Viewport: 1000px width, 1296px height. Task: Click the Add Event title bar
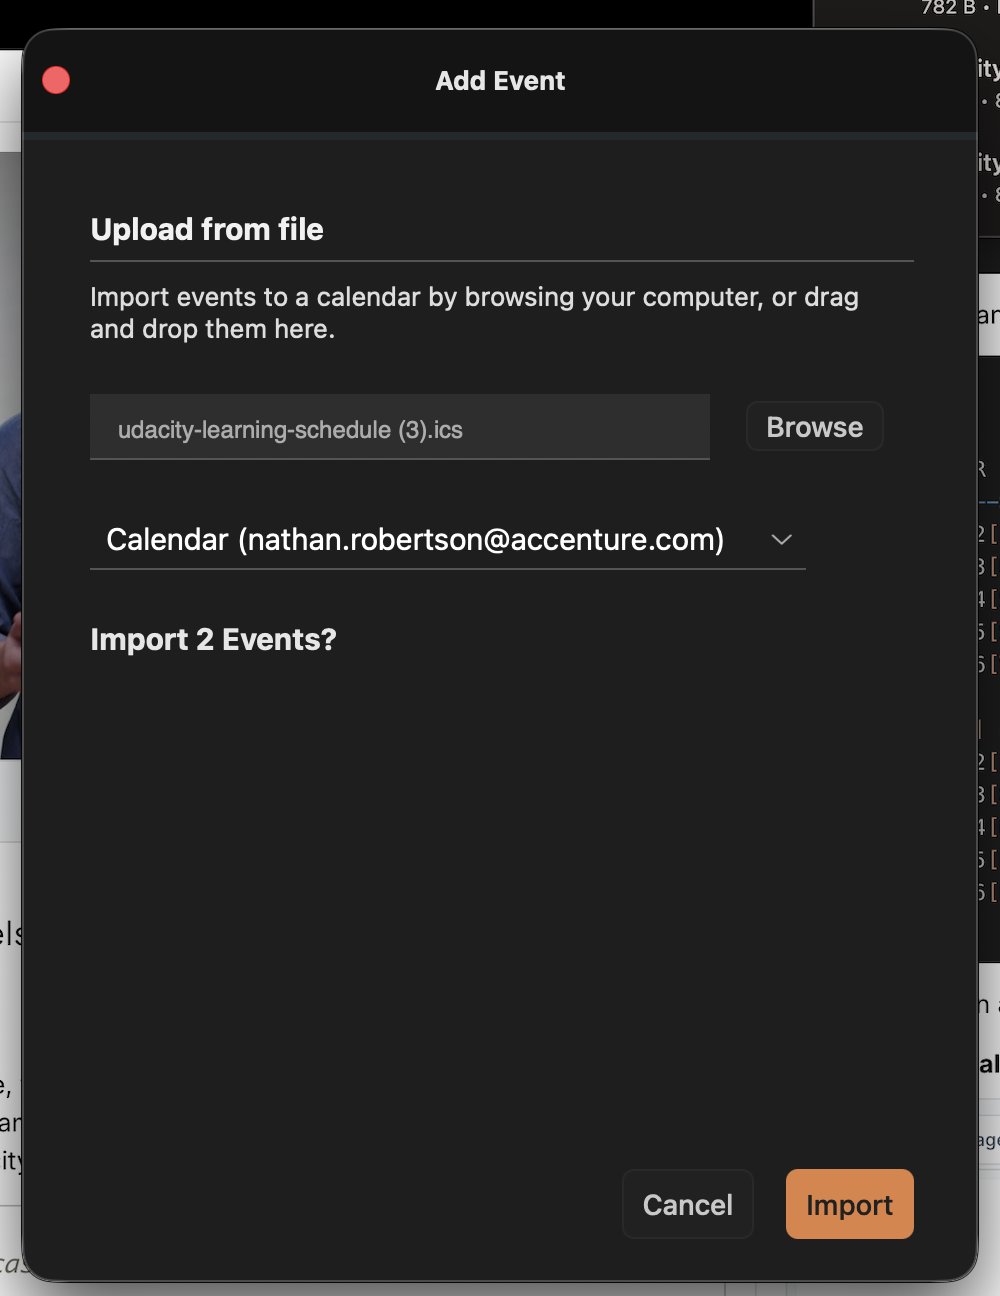pyautogui.click(x=500, y=81)
